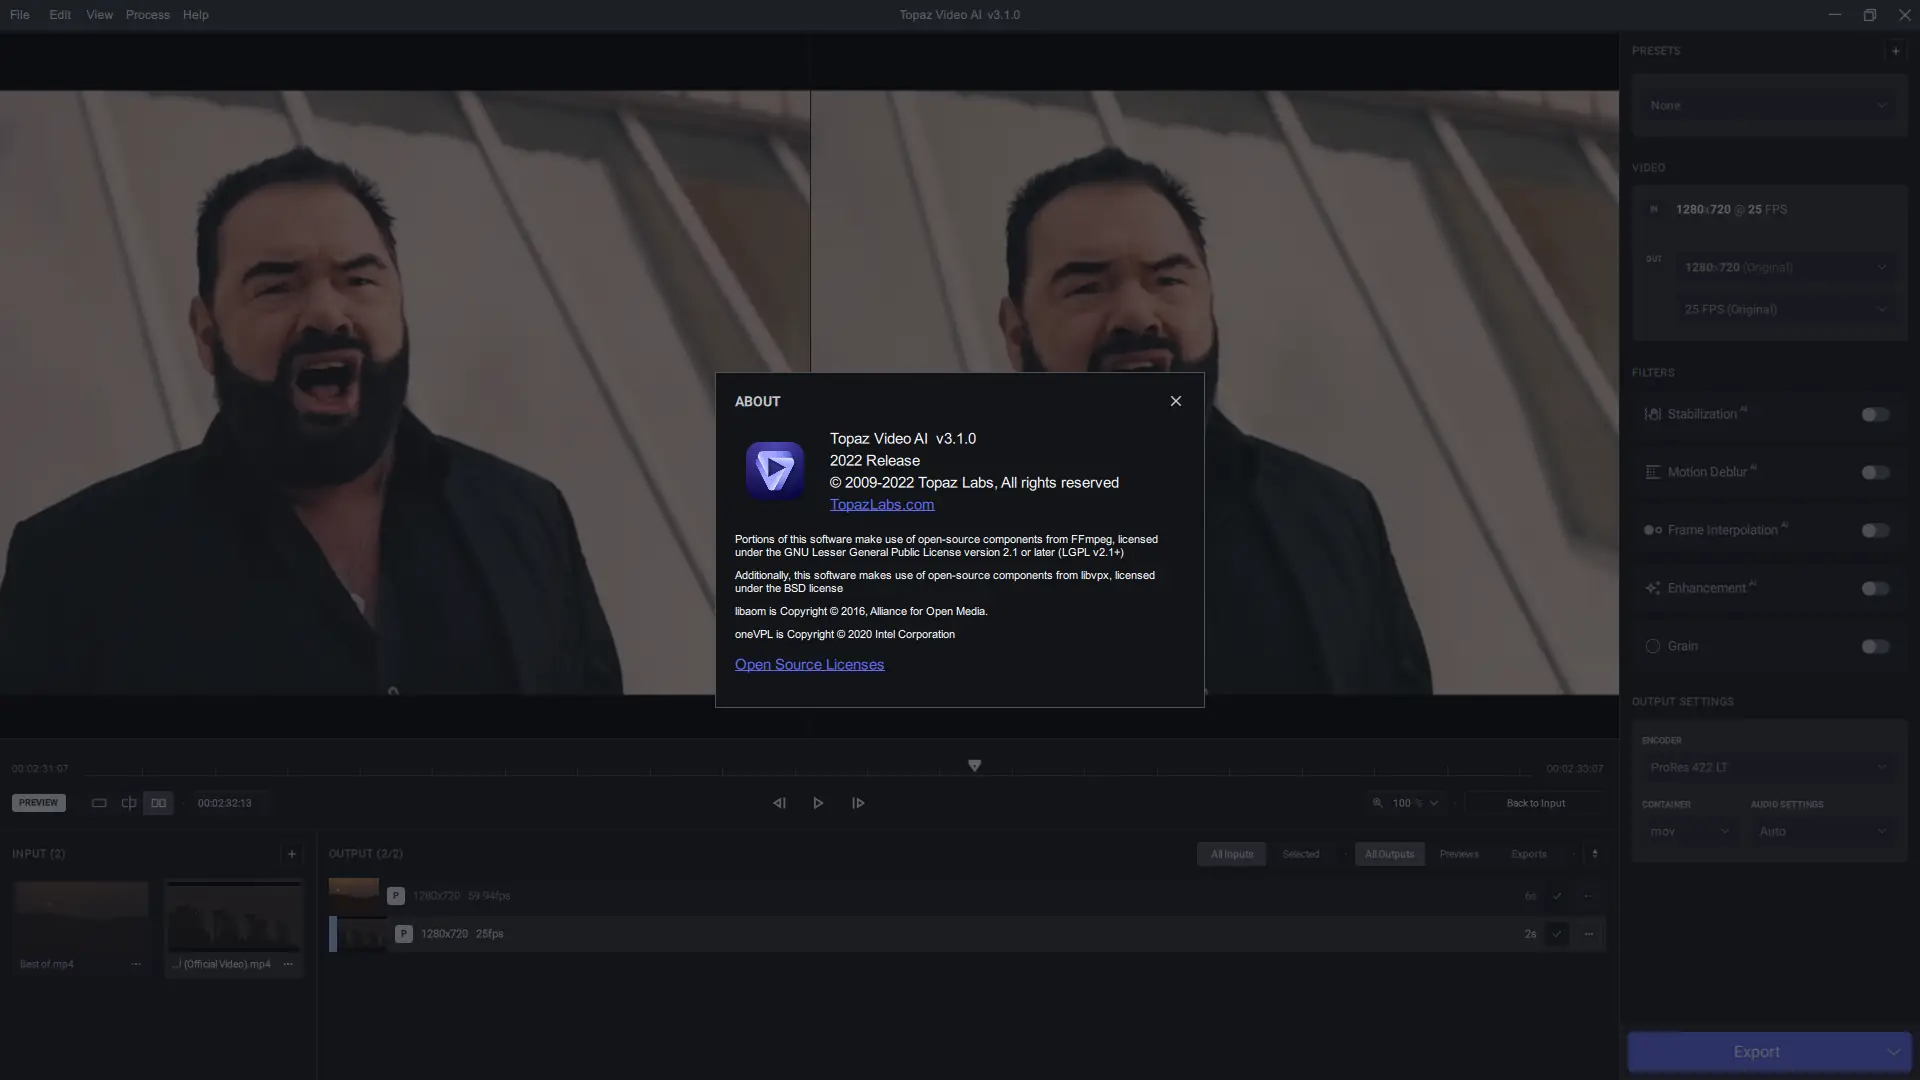Open the Presets None dropdown
The width and height of the screenshot is (1920, 1080).
coord(1767,105)
